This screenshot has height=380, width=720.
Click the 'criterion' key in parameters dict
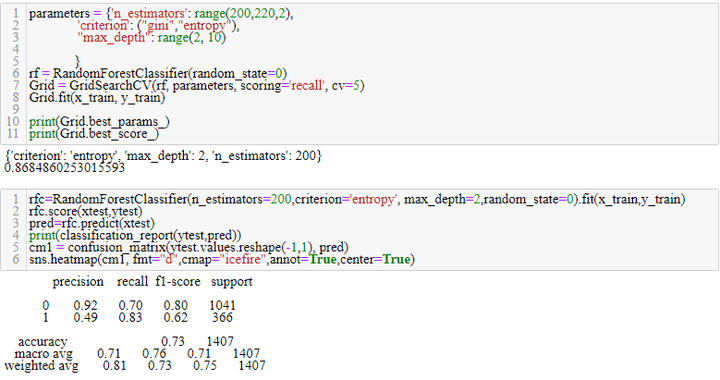click(104, 25)
